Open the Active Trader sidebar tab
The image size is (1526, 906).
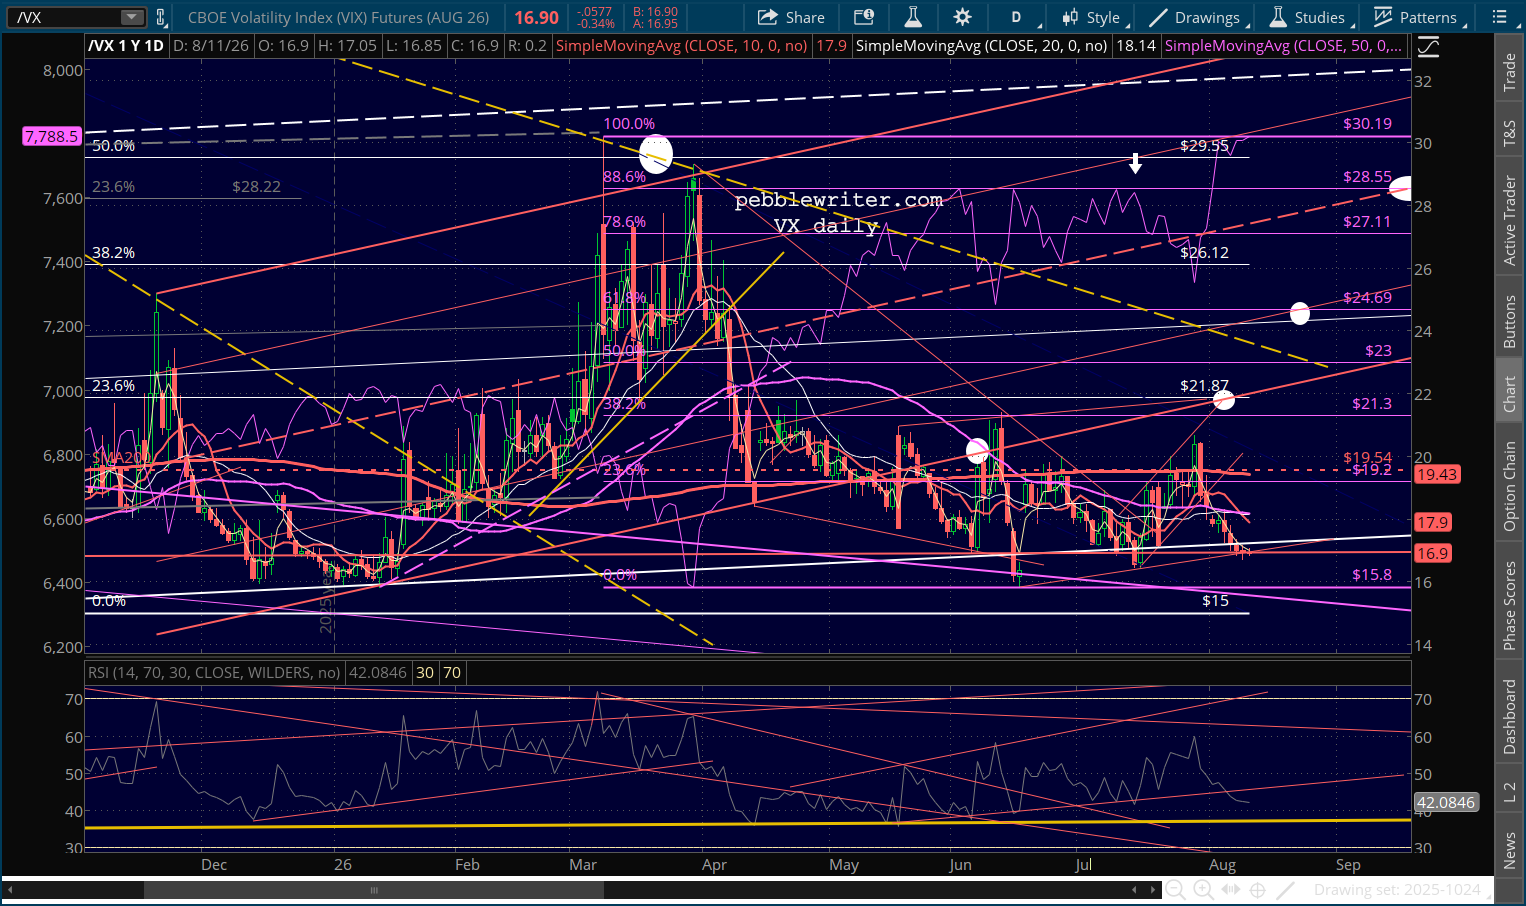pyautogui.click(x=1509, y=220)
